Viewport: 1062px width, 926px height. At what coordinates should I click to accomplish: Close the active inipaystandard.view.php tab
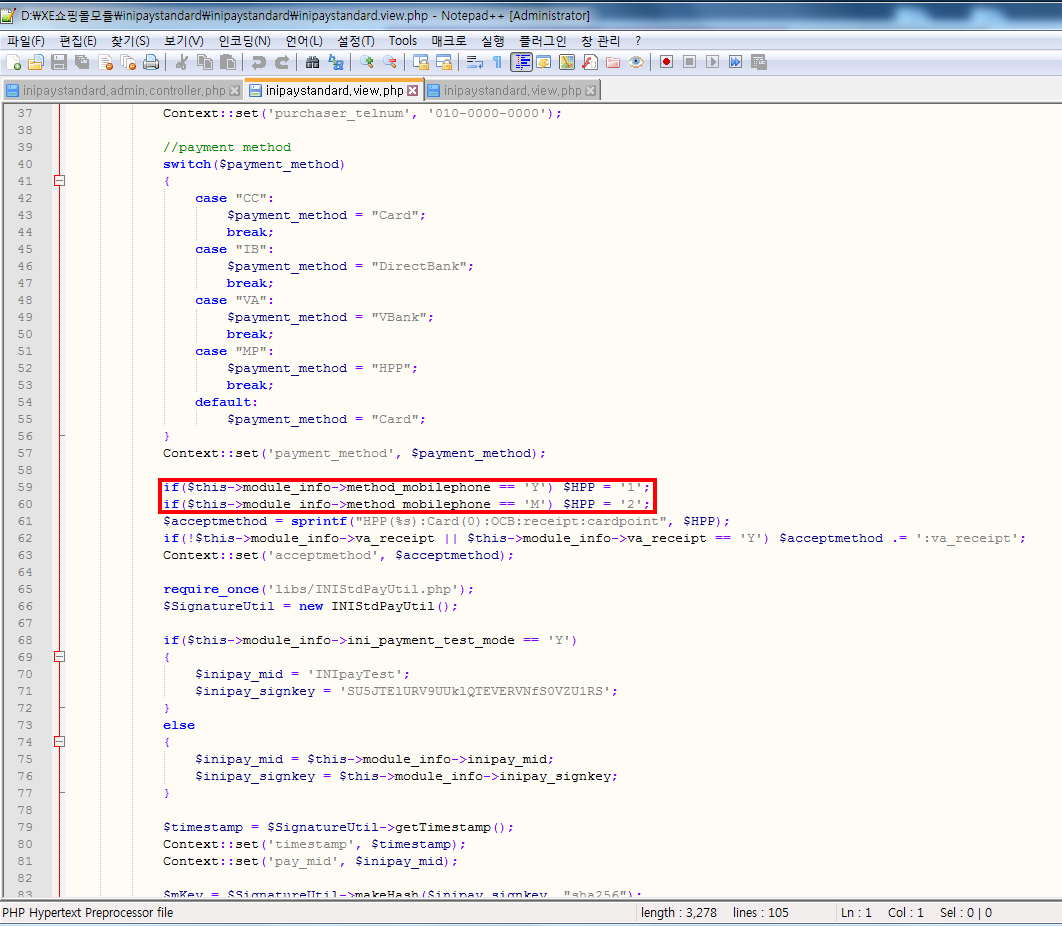point(412,91)
